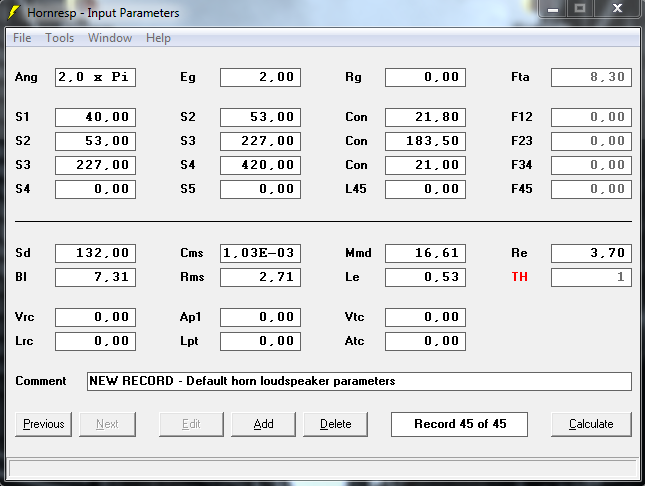This screenshot has width=645, height=486.
Task: Close the Hornresp window
Action: coord(617,9)
